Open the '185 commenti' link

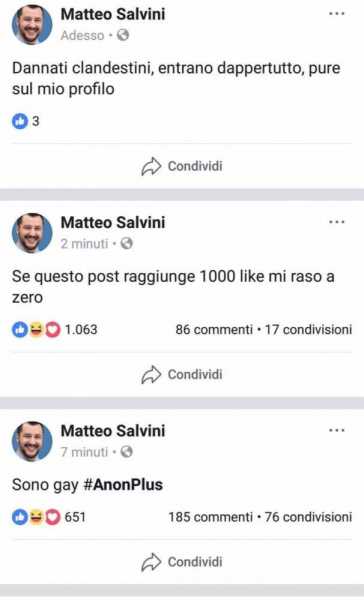[211, 517]
